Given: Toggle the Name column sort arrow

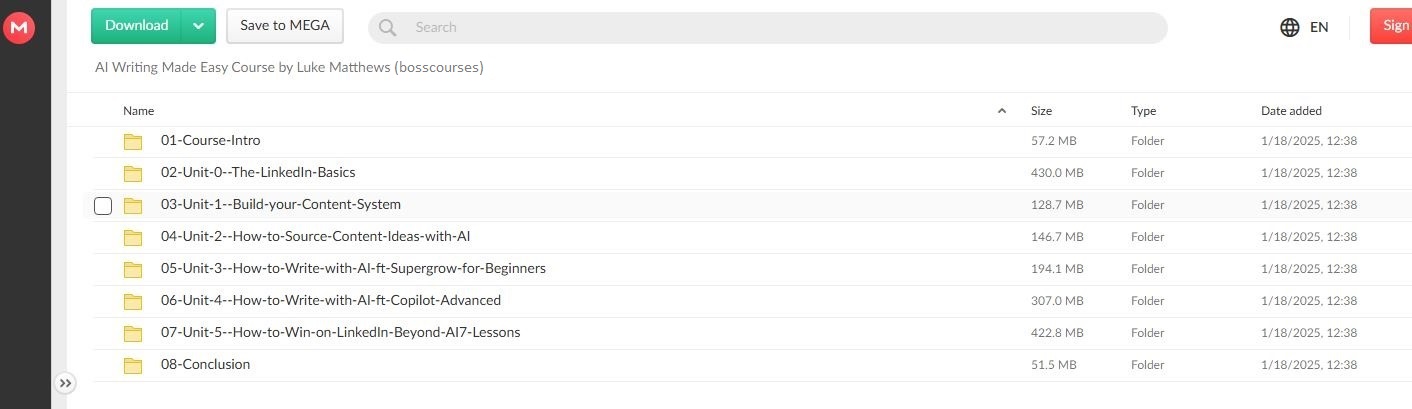Looking at the screenshot, I should (1002, 111).
